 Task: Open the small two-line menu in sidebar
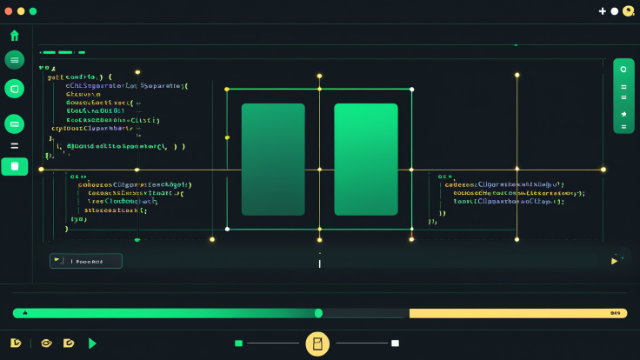[14, 146]
